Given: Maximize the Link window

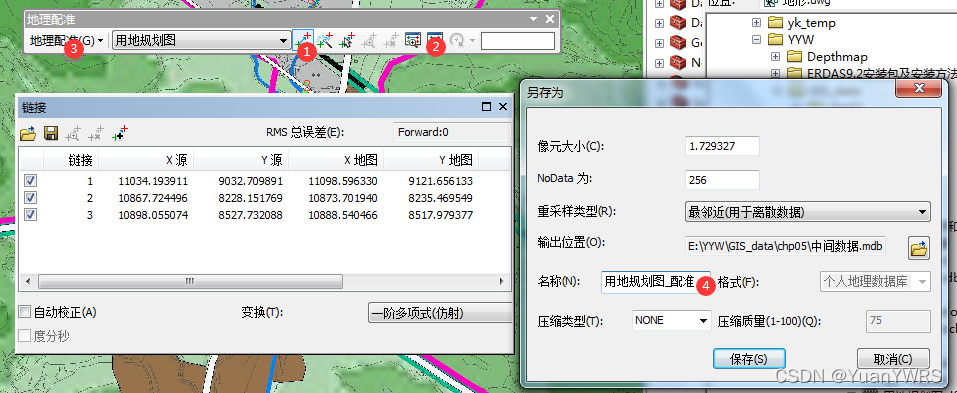Looking at the screenshot, I should 486,107.
